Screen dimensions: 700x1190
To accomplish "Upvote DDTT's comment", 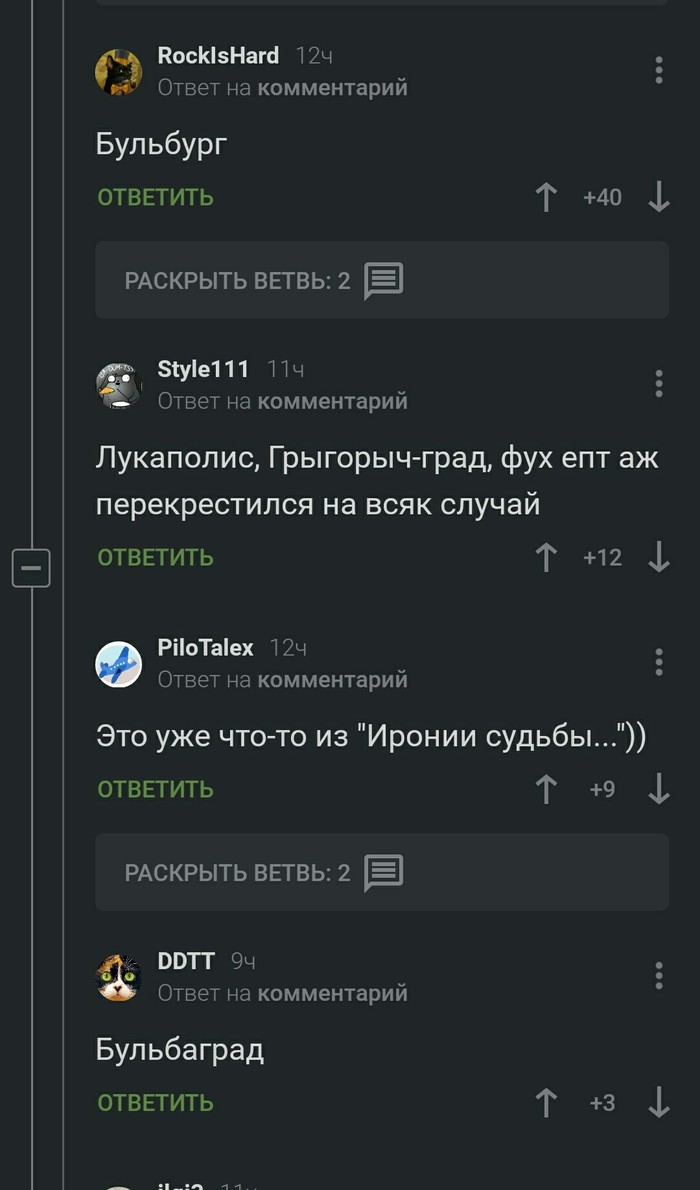I will 546,1103.
